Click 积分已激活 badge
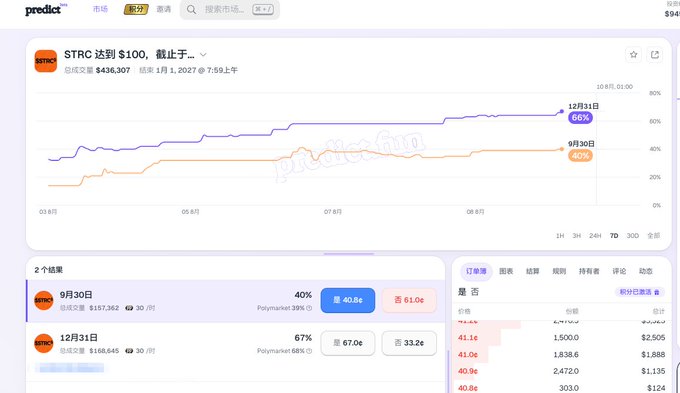The width and height of the screenshot is (680, 393). point(640,292)
